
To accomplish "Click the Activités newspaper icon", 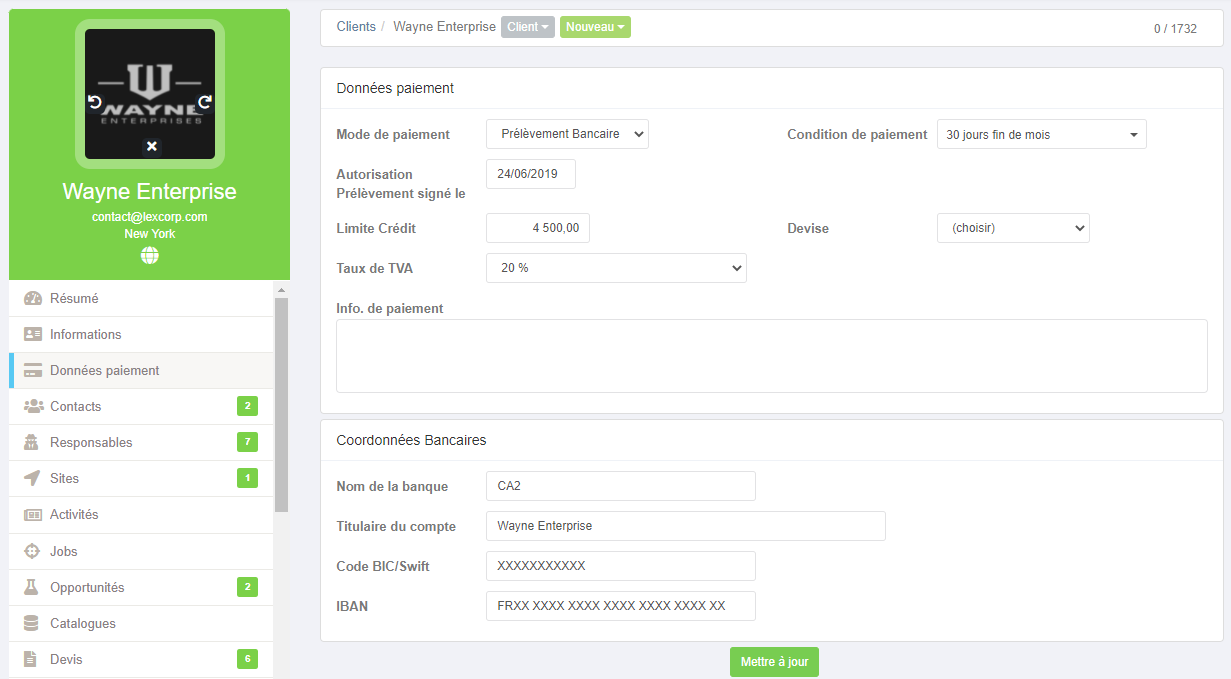I will coord(33,514).
